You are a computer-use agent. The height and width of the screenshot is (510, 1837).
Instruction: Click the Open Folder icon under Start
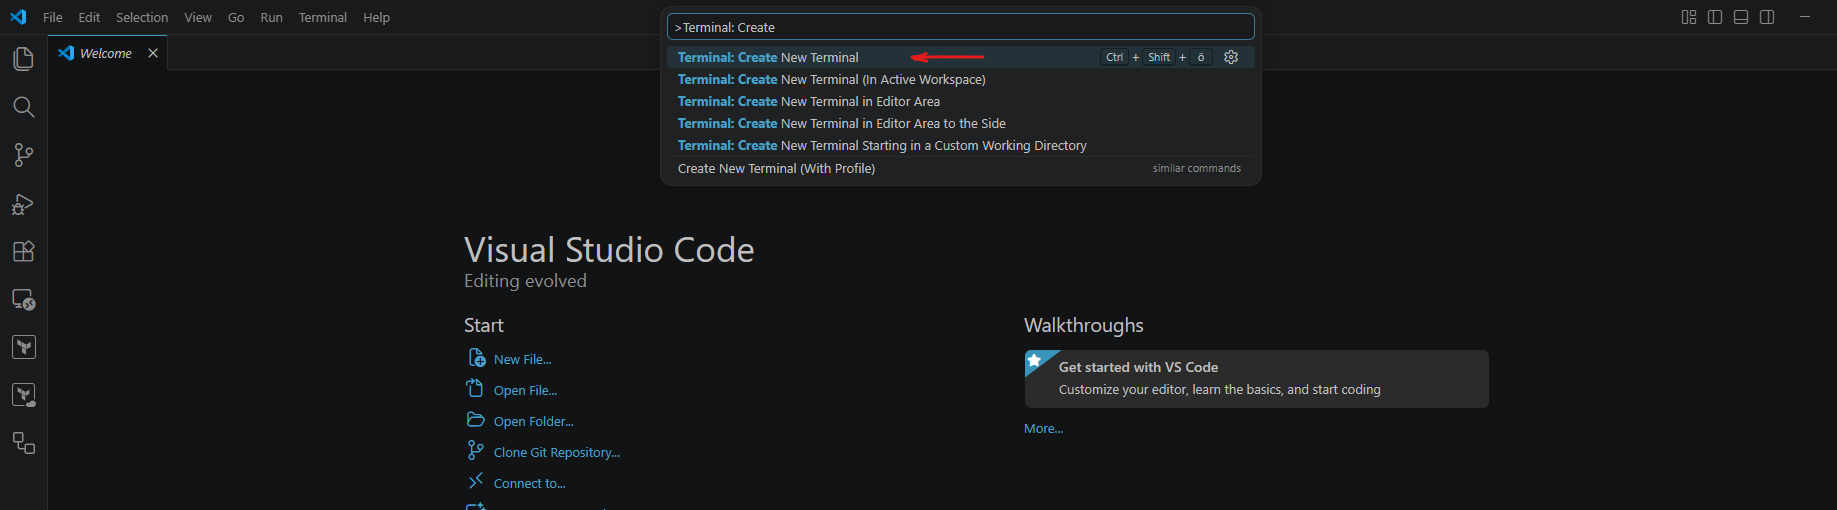[x=476, y=419]
